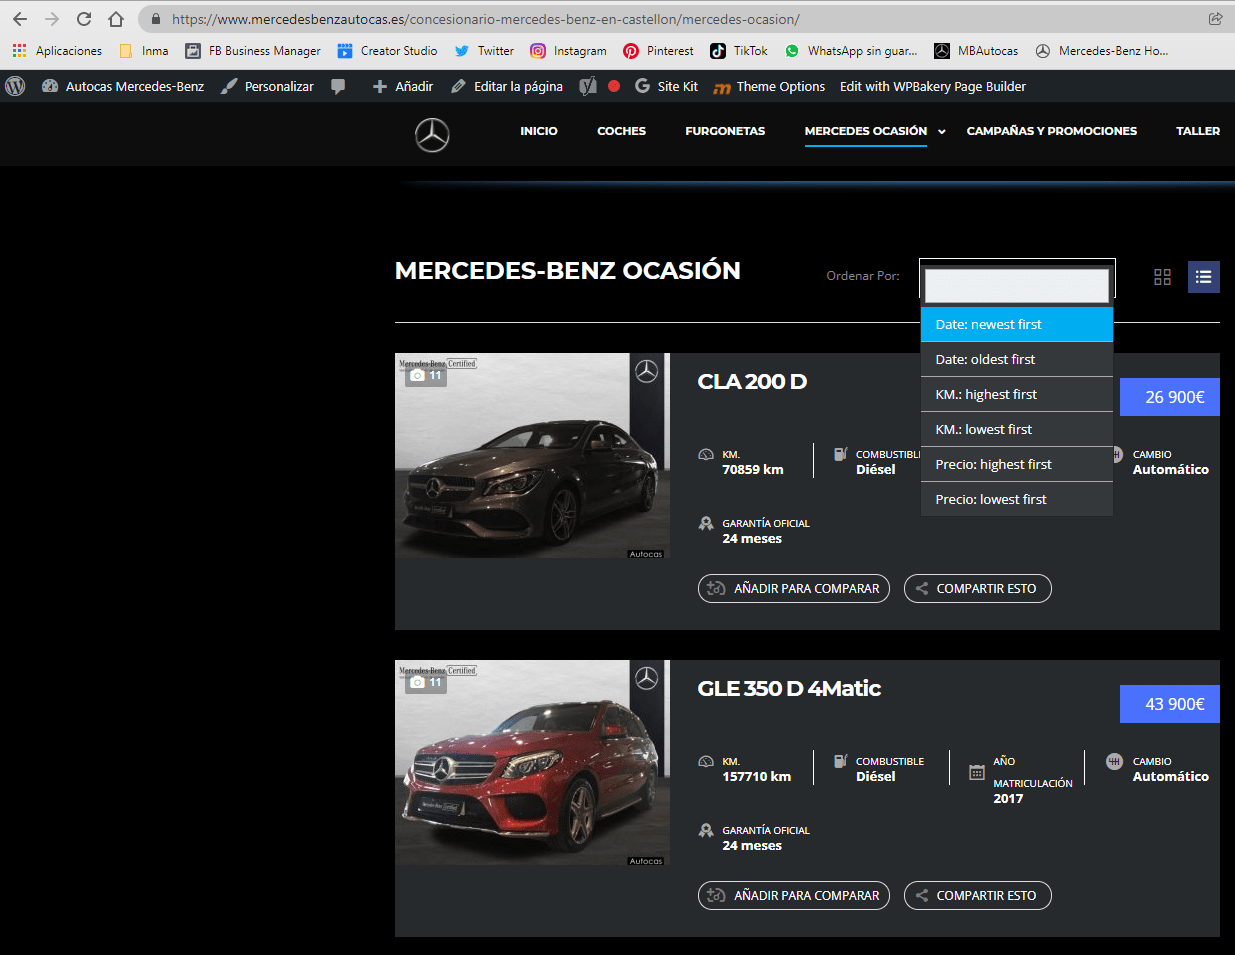Switch to grid view icon
The width and height of the screenshot is (1235, 955).
pos(1162,277)
